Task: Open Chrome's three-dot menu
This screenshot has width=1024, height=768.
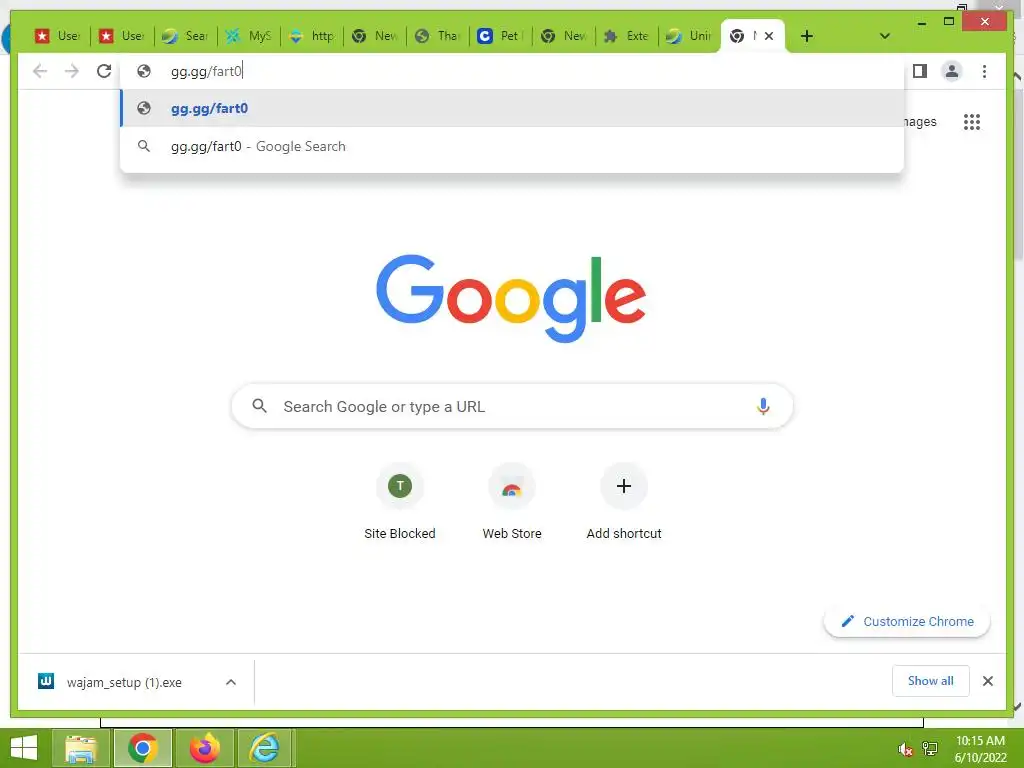Action: click(x=984, y=71)
